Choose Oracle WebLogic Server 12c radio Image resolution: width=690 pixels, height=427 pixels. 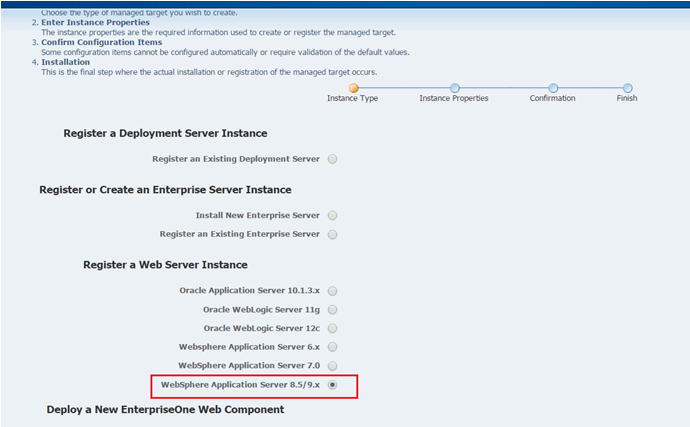pyautogui.click(x=333, y=328)
